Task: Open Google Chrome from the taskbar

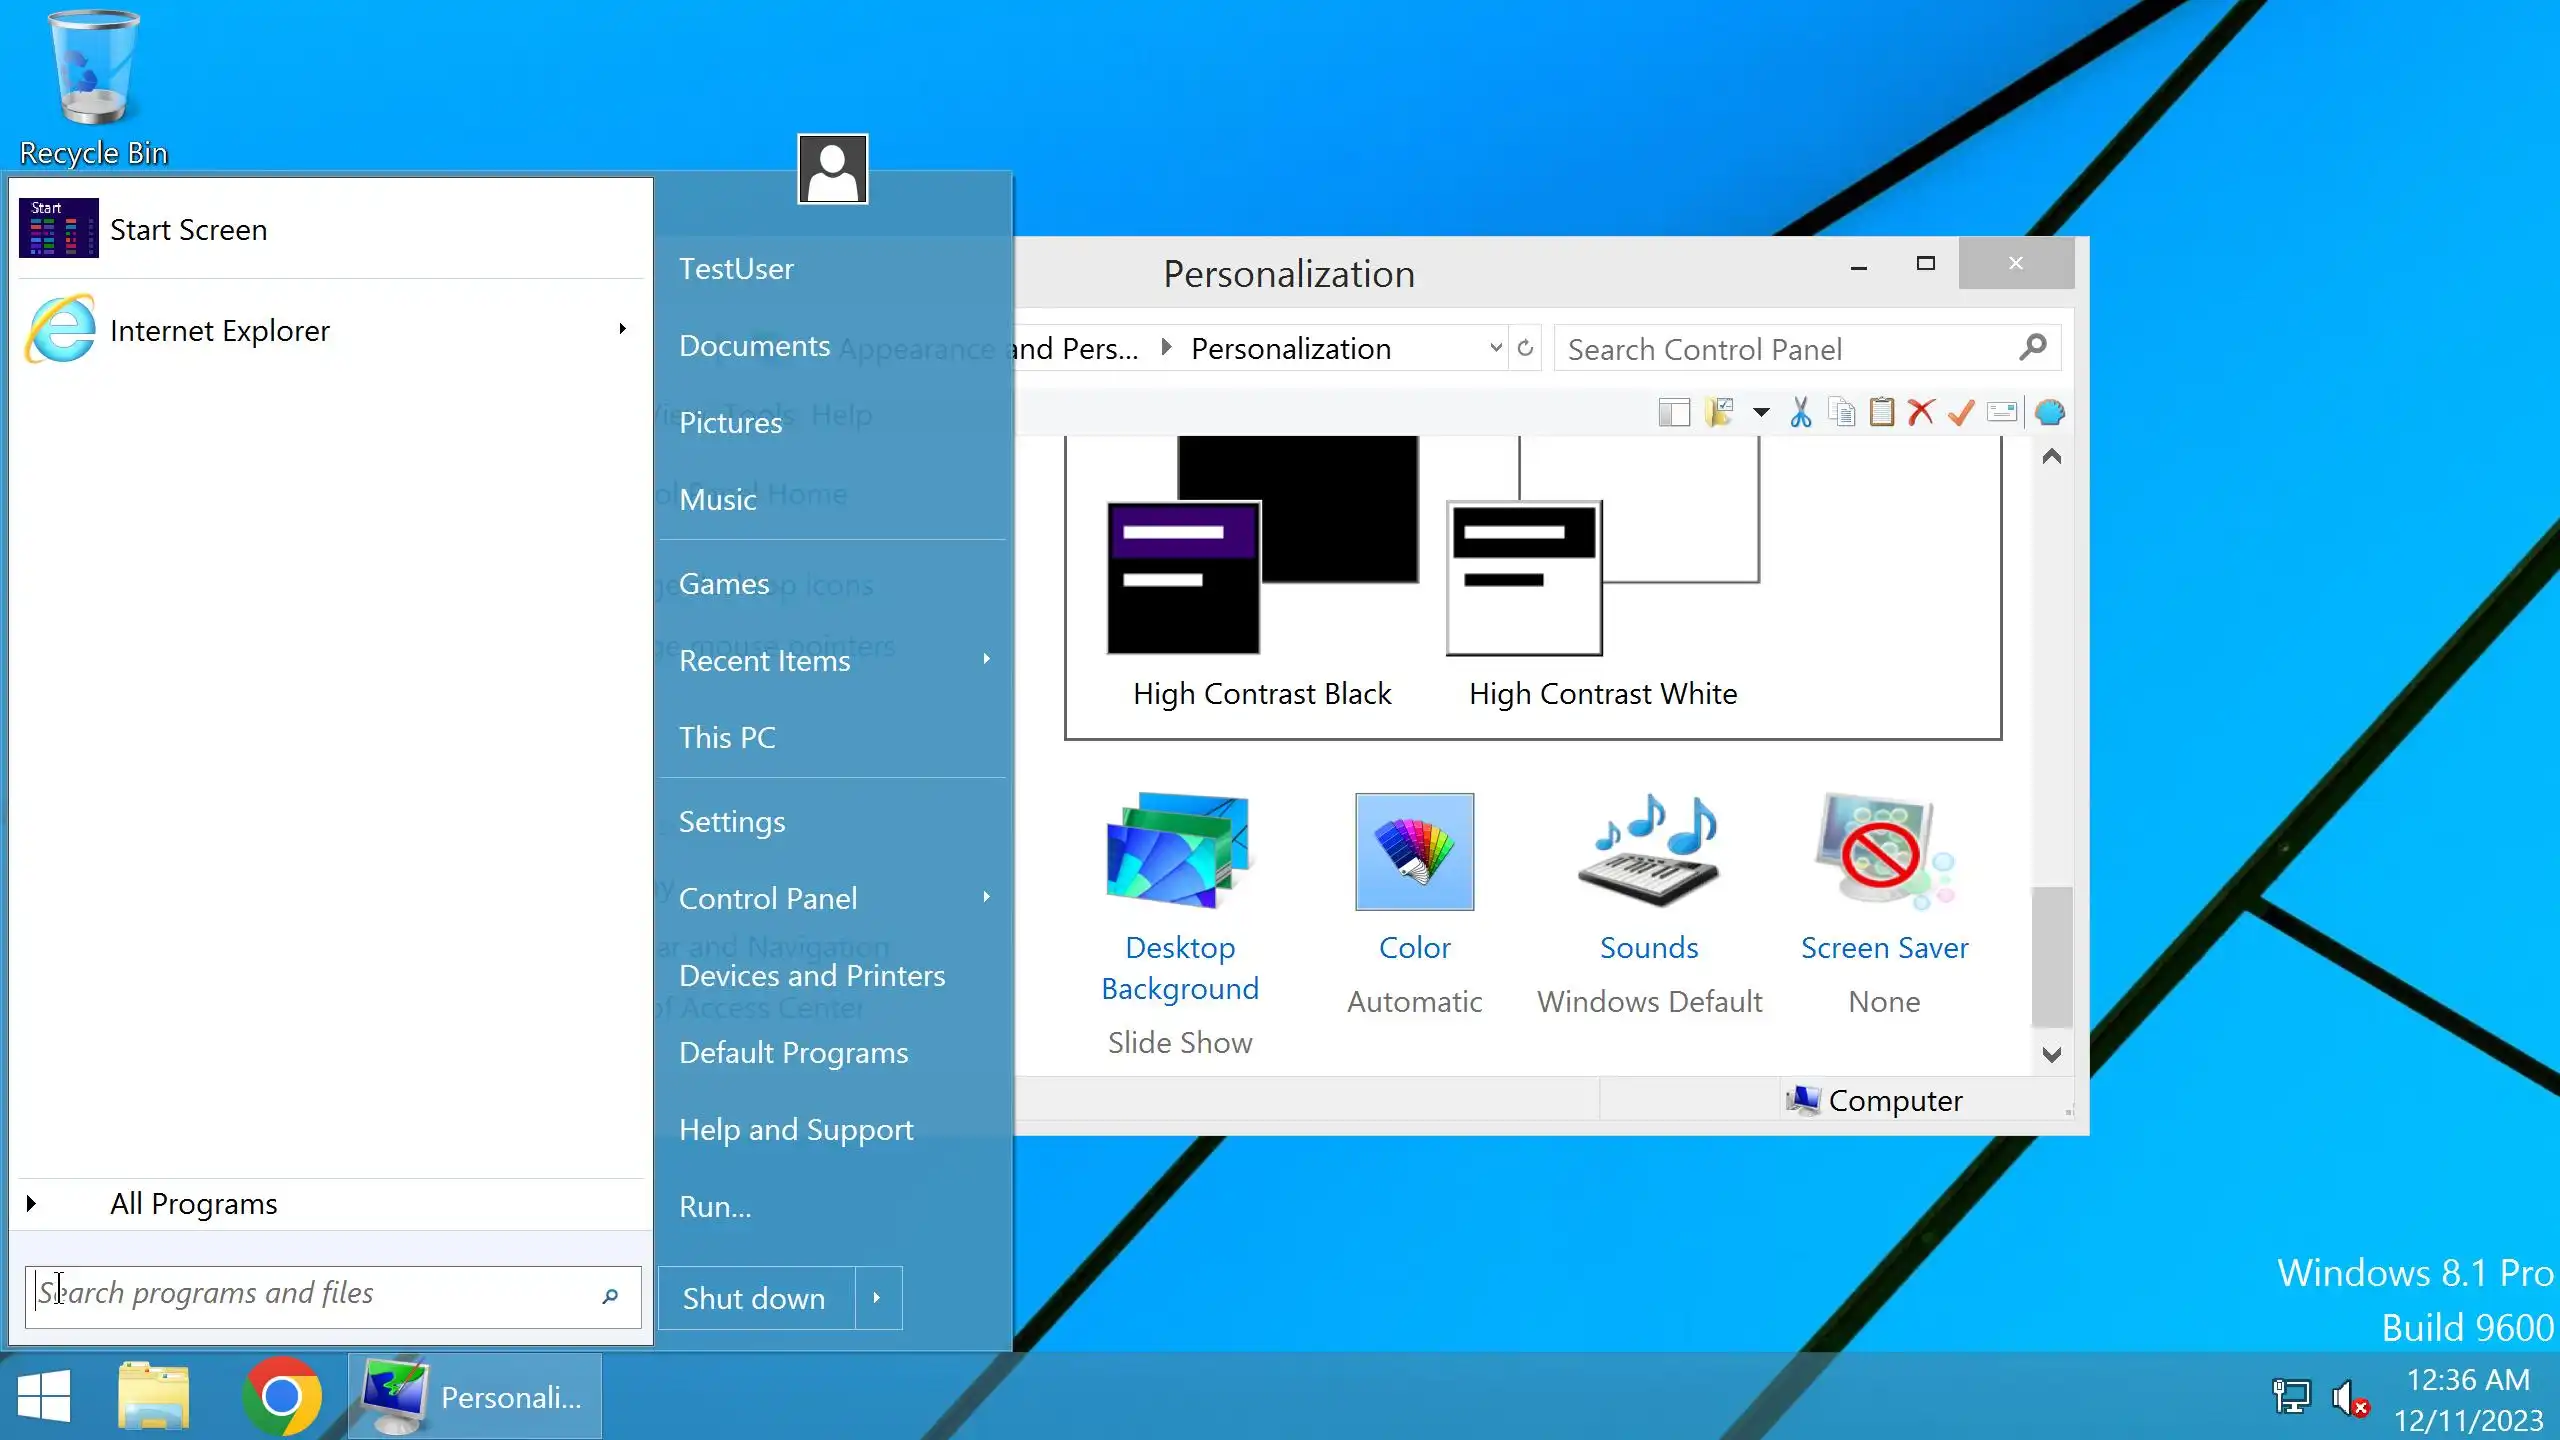Action: pyautogui.click(x=281, y=1397)
